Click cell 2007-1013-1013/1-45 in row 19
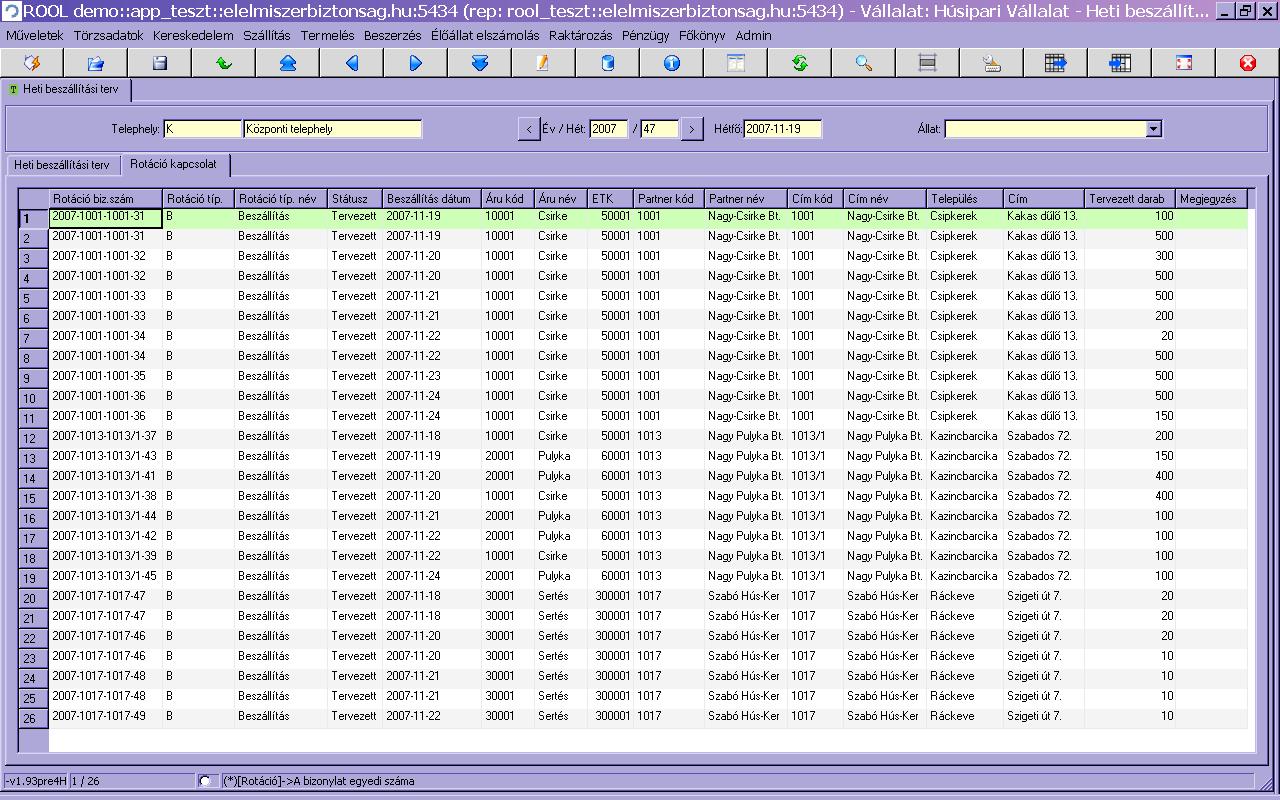 [x=106, y=576]
